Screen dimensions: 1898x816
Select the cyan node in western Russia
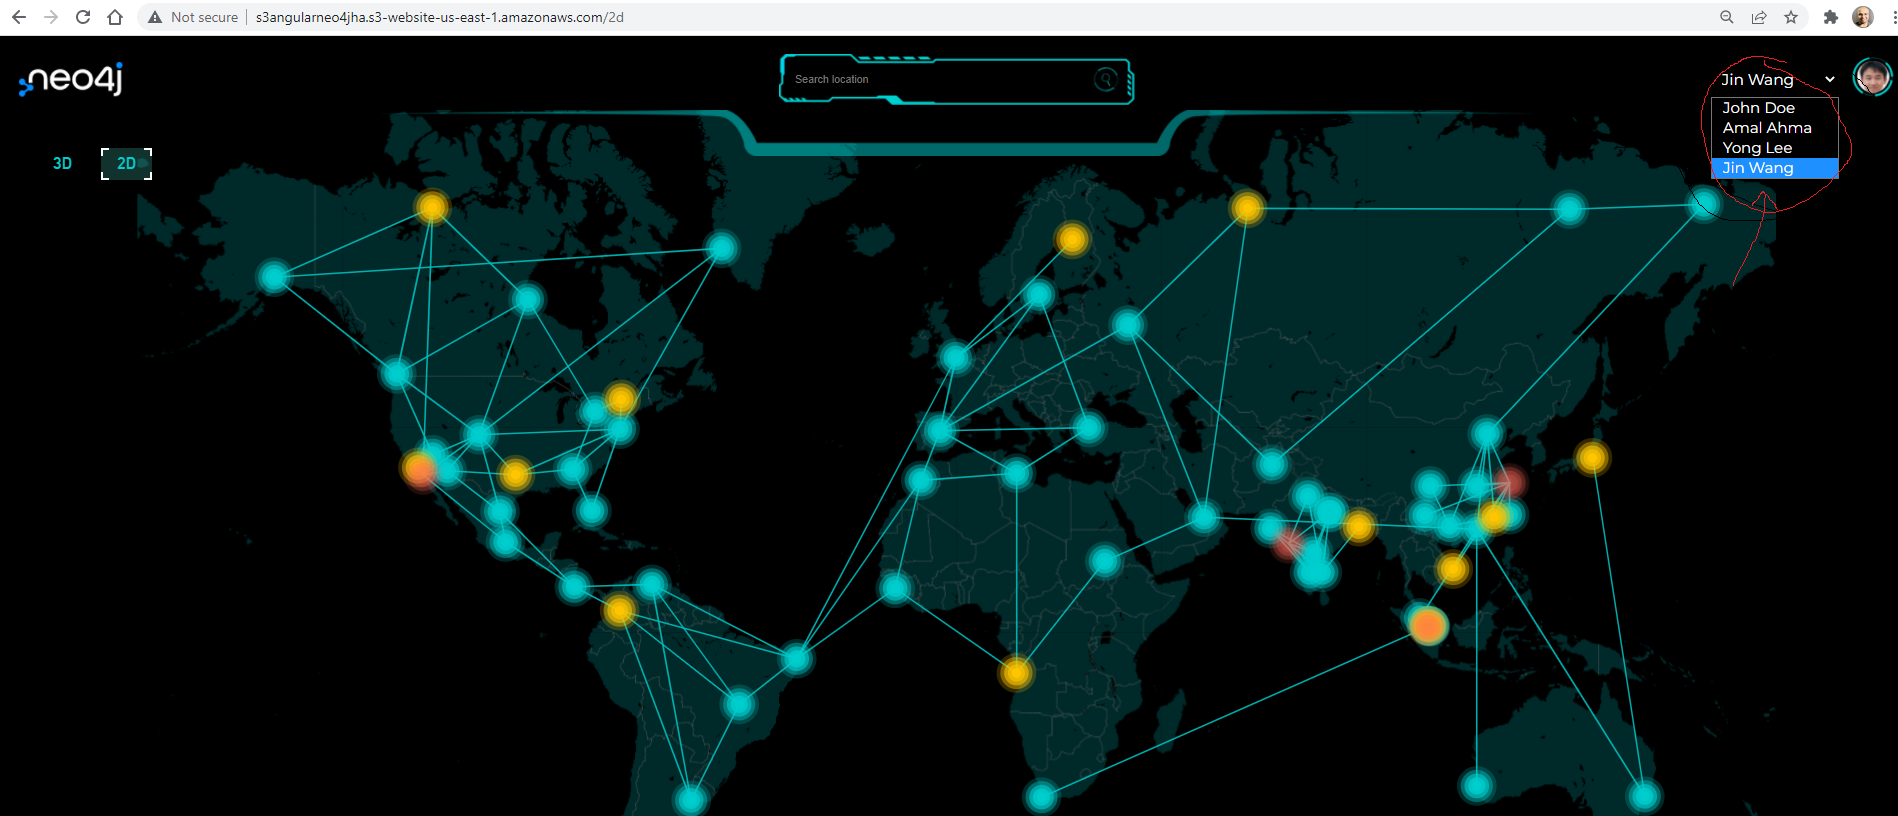point(1128,324)
